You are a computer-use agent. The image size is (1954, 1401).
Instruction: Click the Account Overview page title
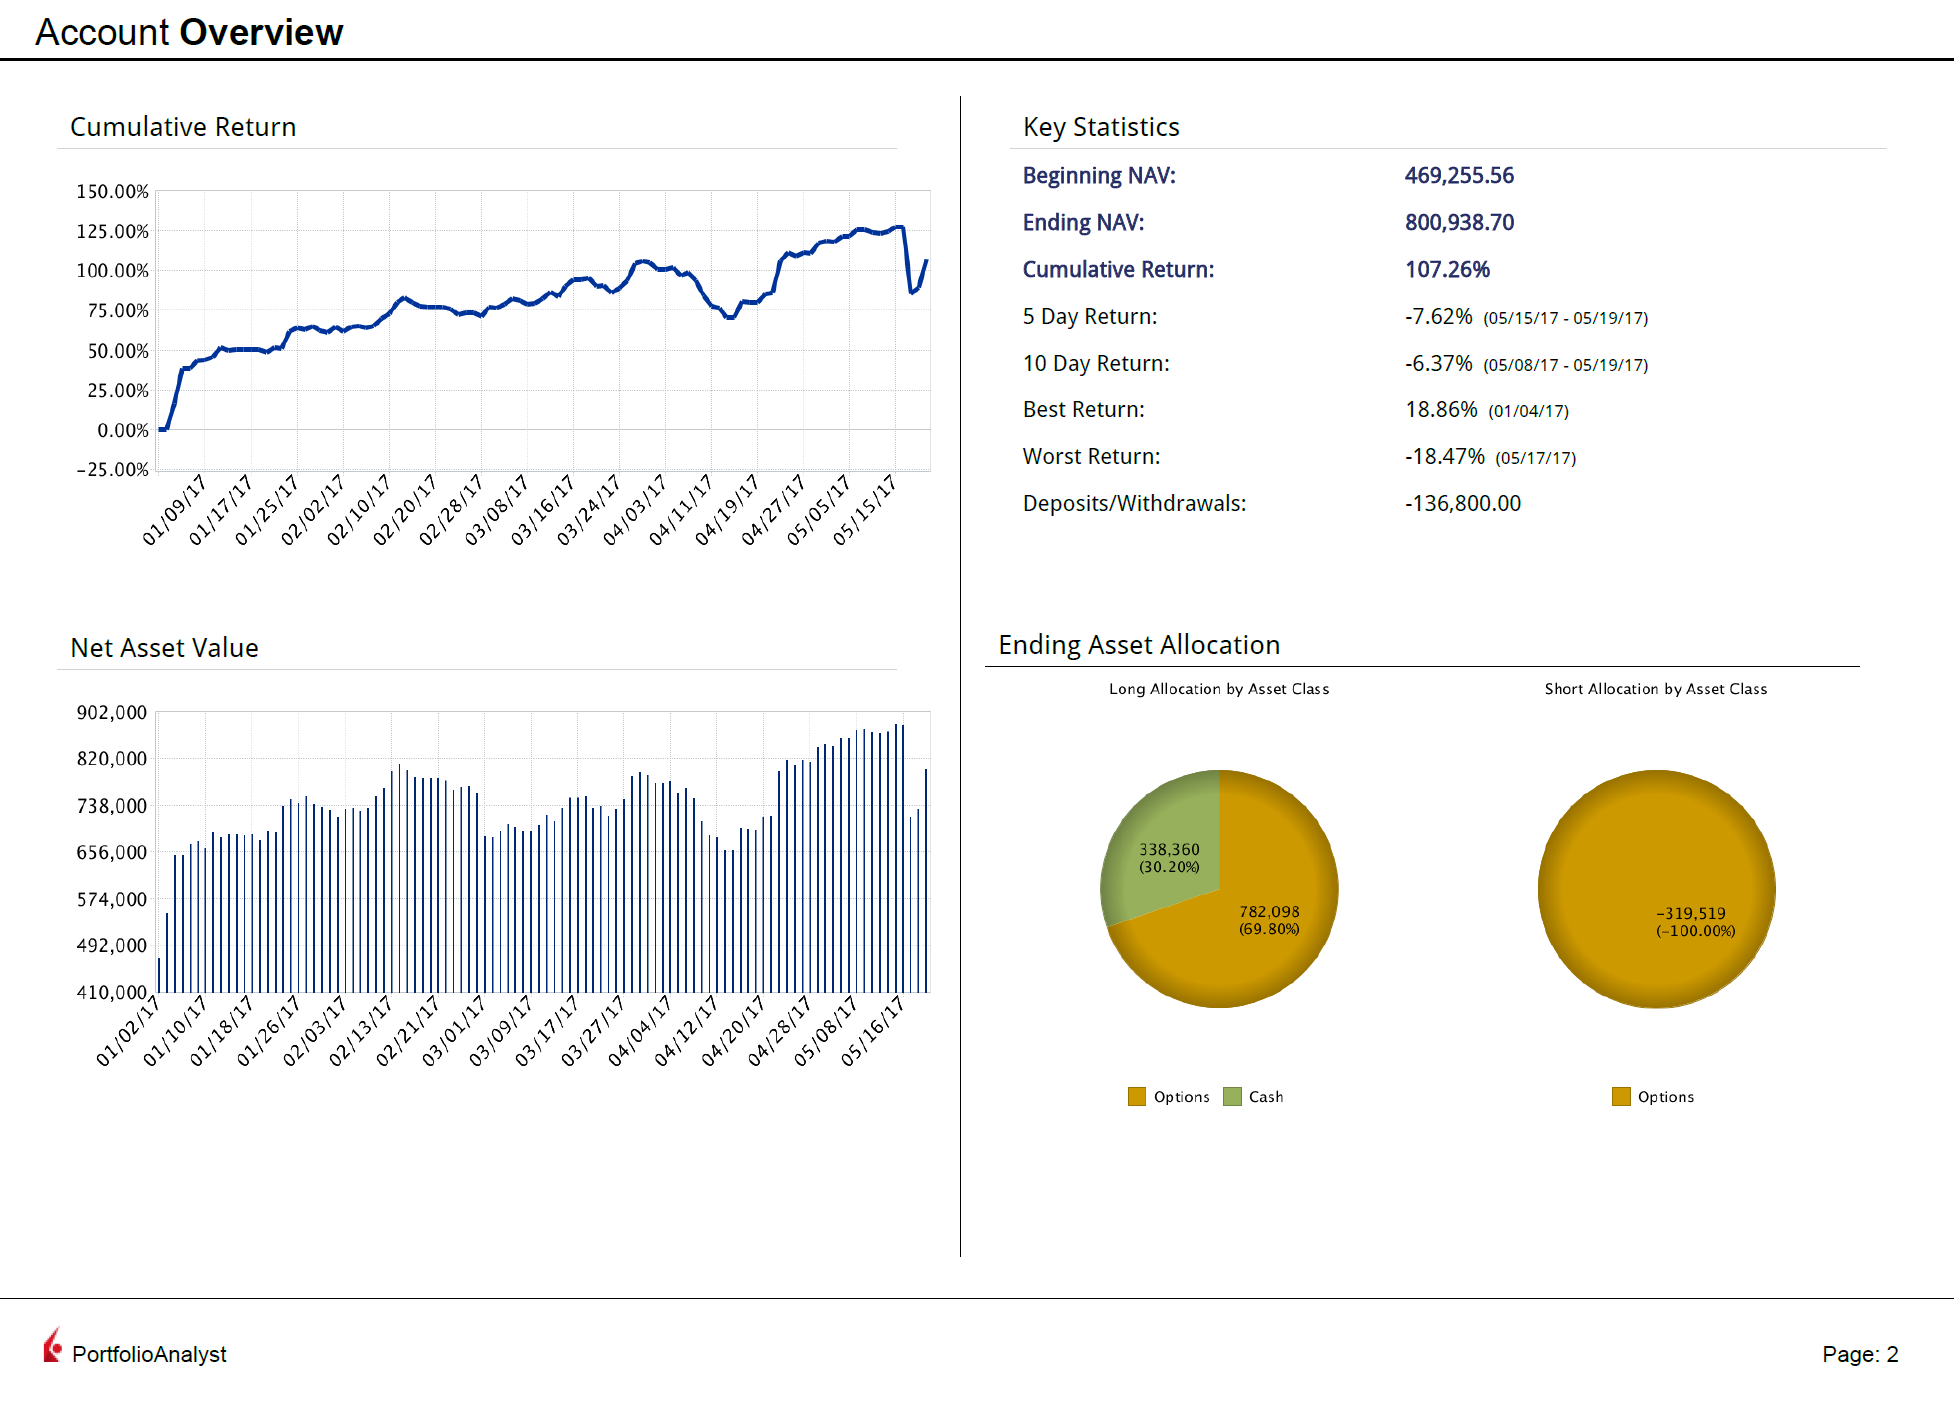(x=189, y=32)
